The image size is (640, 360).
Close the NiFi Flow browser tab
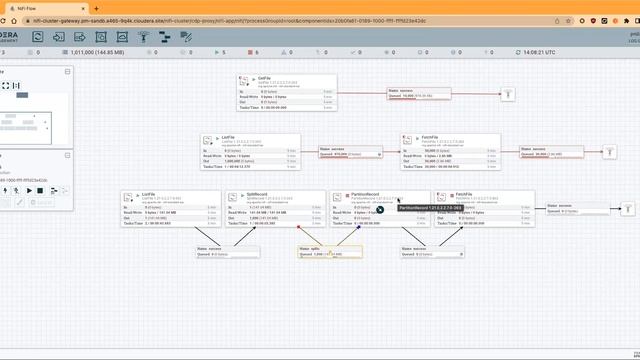[x=83, y=9]
